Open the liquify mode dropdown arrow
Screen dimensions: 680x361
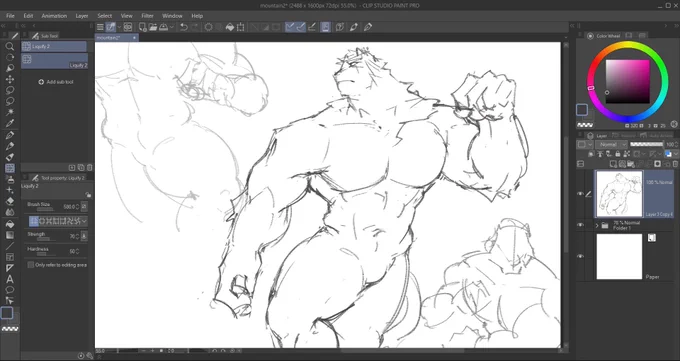[84, 221]
